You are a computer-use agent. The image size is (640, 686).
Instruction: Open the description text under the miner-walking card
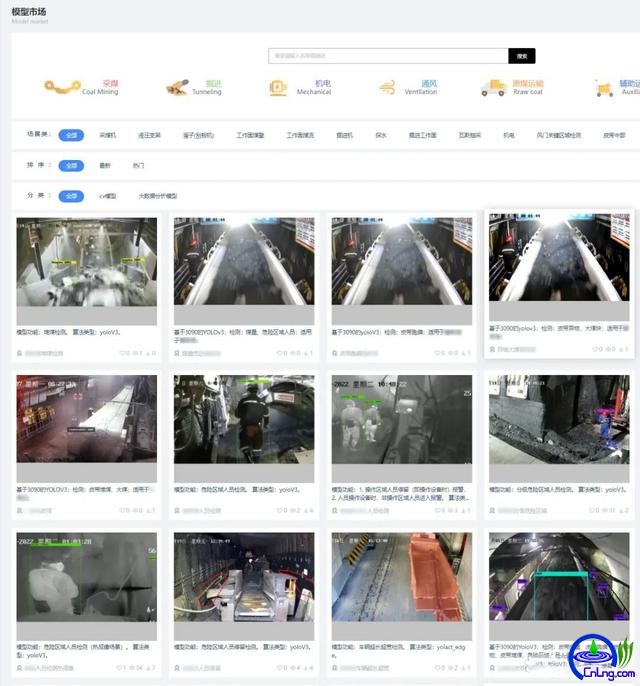[x=237, y=490]
